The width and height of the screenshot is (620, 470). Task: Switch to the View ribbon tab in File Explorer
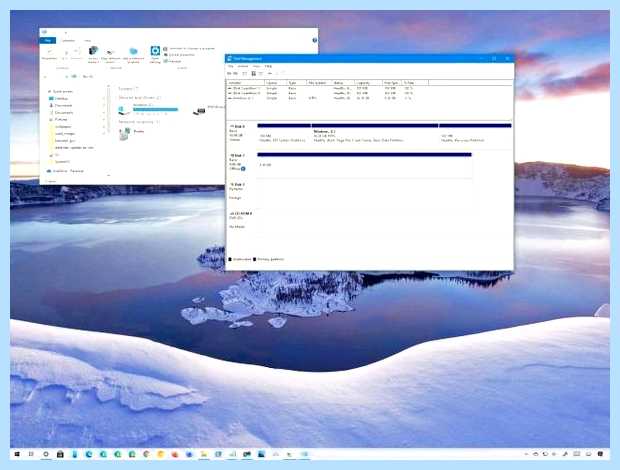click(x=87, y=40)
